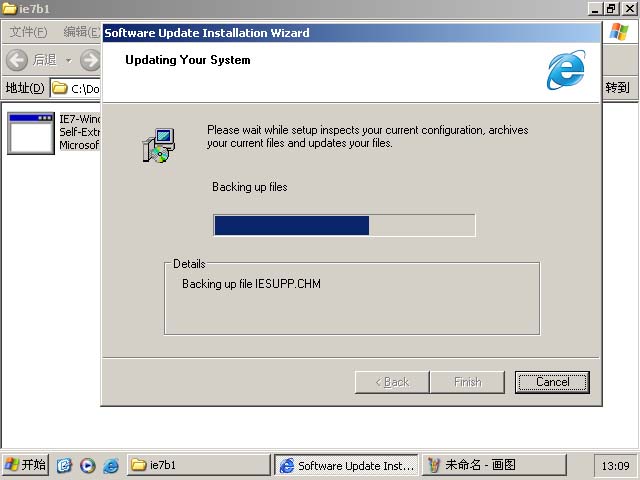Close the ie7b1 window
This screenshot has width=640, height=480.
pyautogui.click(x=630, y=9)
